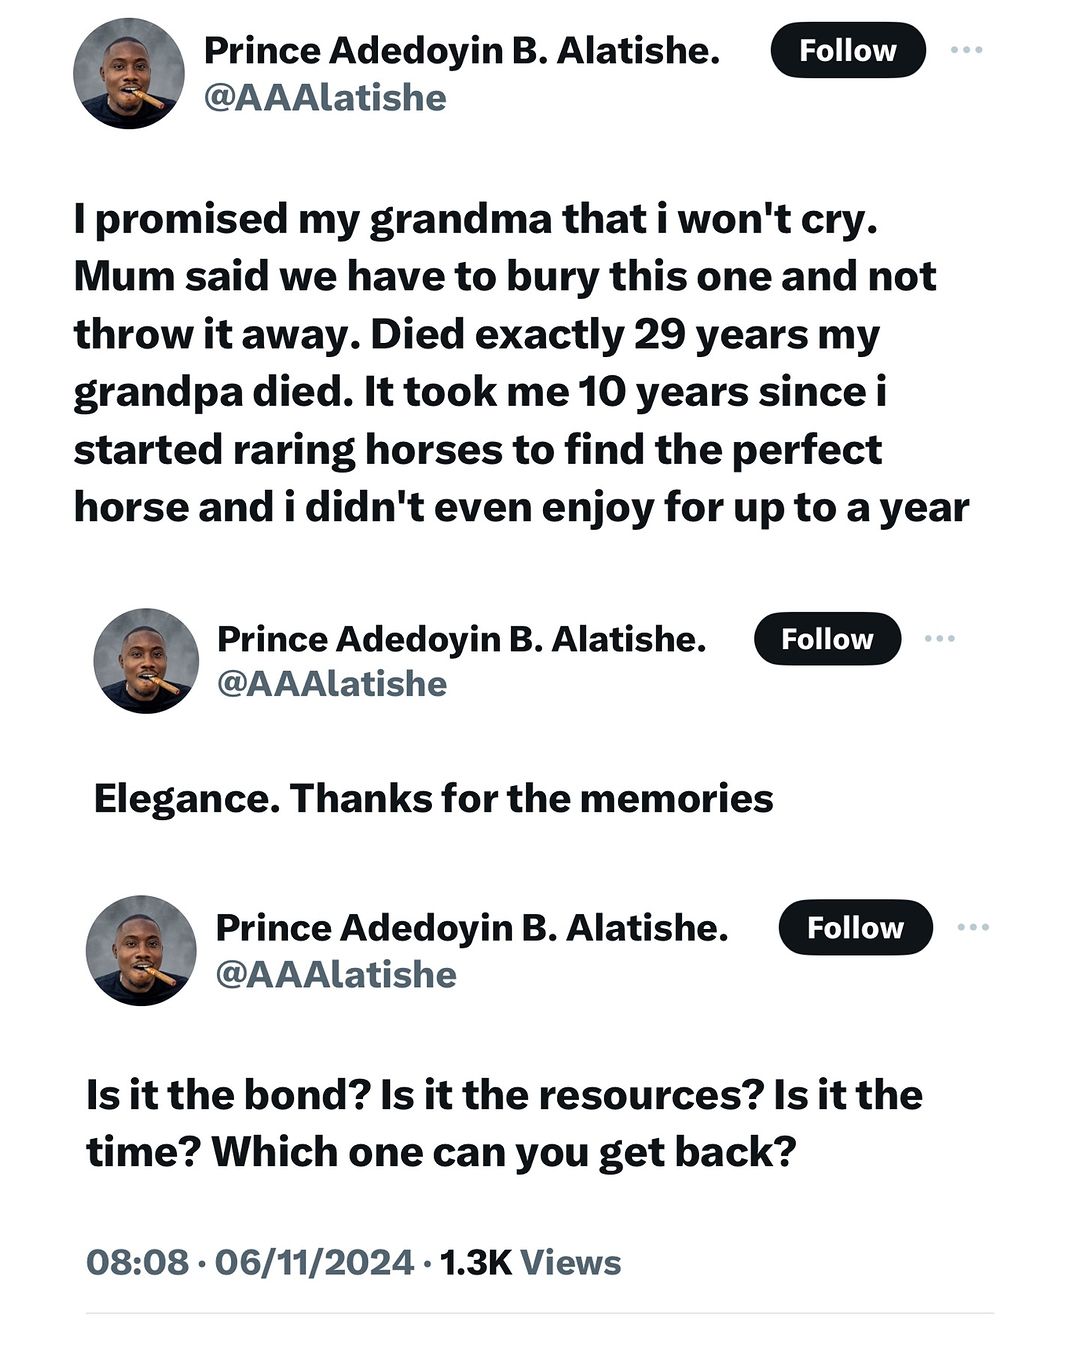Viewport: 1080px width, 1349px height.
Task: Open profile picture on the 'Is it the bond?' tweet
Action: pyautogui.click(x=141, y=949)
